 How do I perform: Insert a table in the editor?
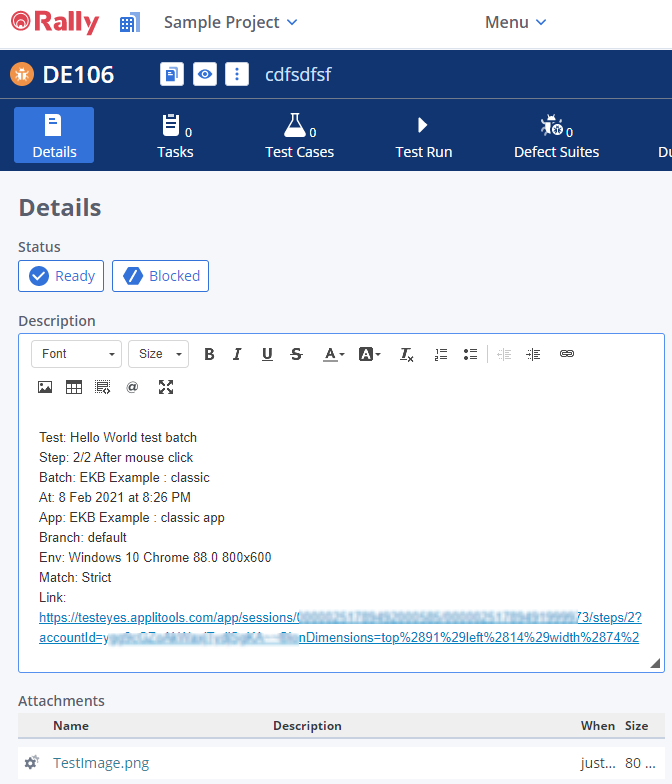(x=74, y=387)
